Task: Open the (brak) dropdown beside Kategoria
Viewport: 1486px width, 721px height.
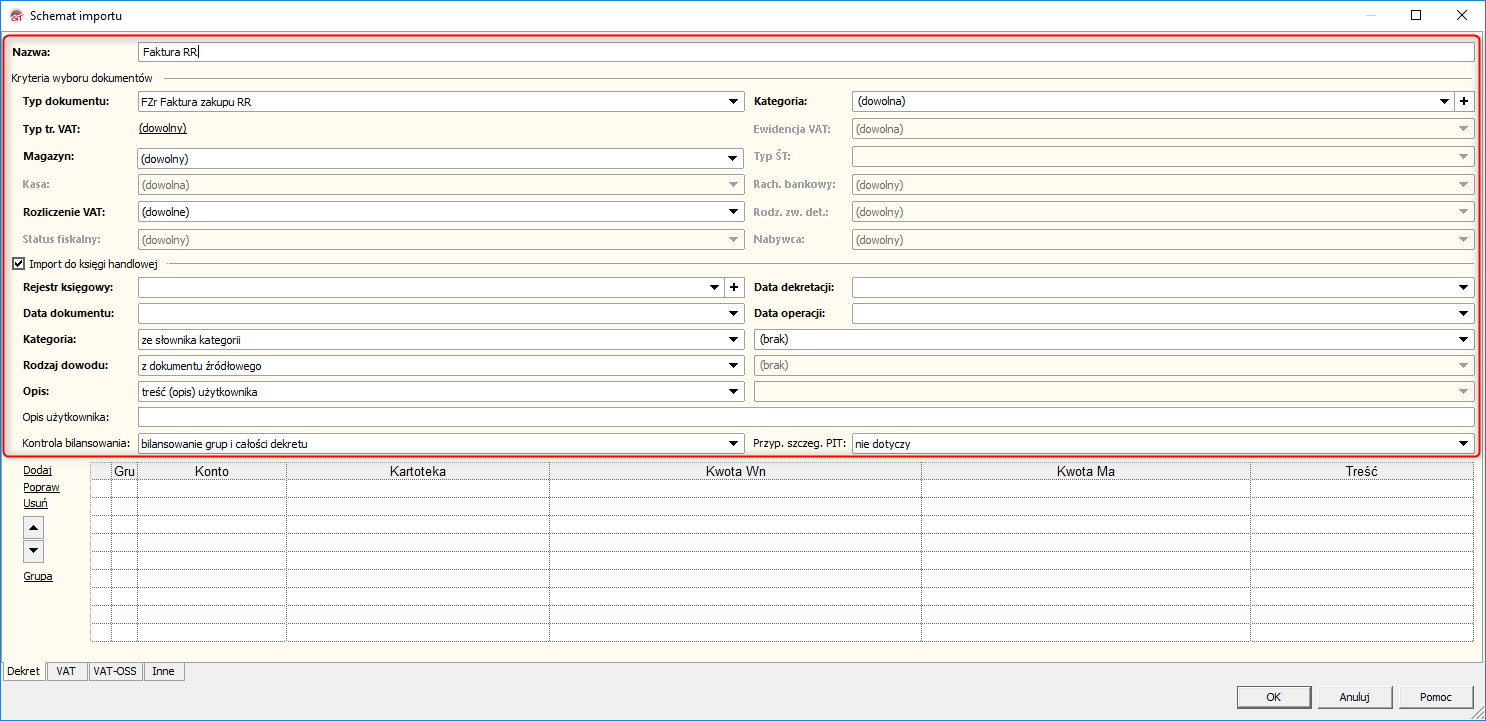Action: pyautogui.click(x=1465, y=340)
